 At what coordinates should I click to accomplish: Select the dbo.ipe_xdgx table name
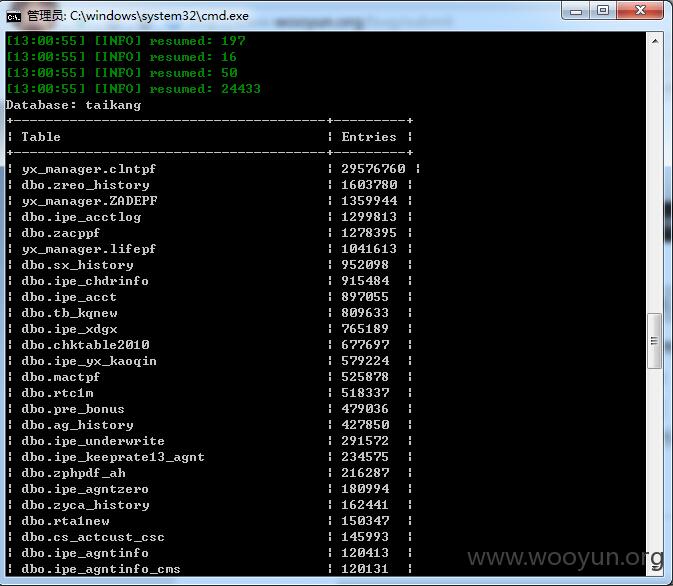click(x=69, y=329)
